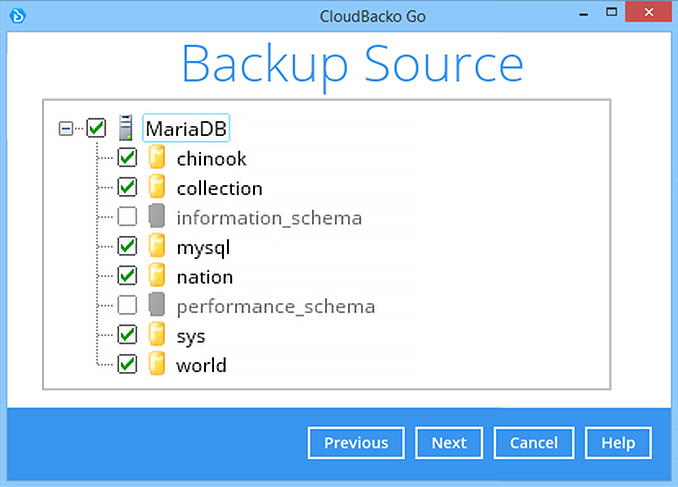This screenshot has height=487, width=678.
Task: Minimize the CloudBacko Go window
Action: (x=584, y=14)
